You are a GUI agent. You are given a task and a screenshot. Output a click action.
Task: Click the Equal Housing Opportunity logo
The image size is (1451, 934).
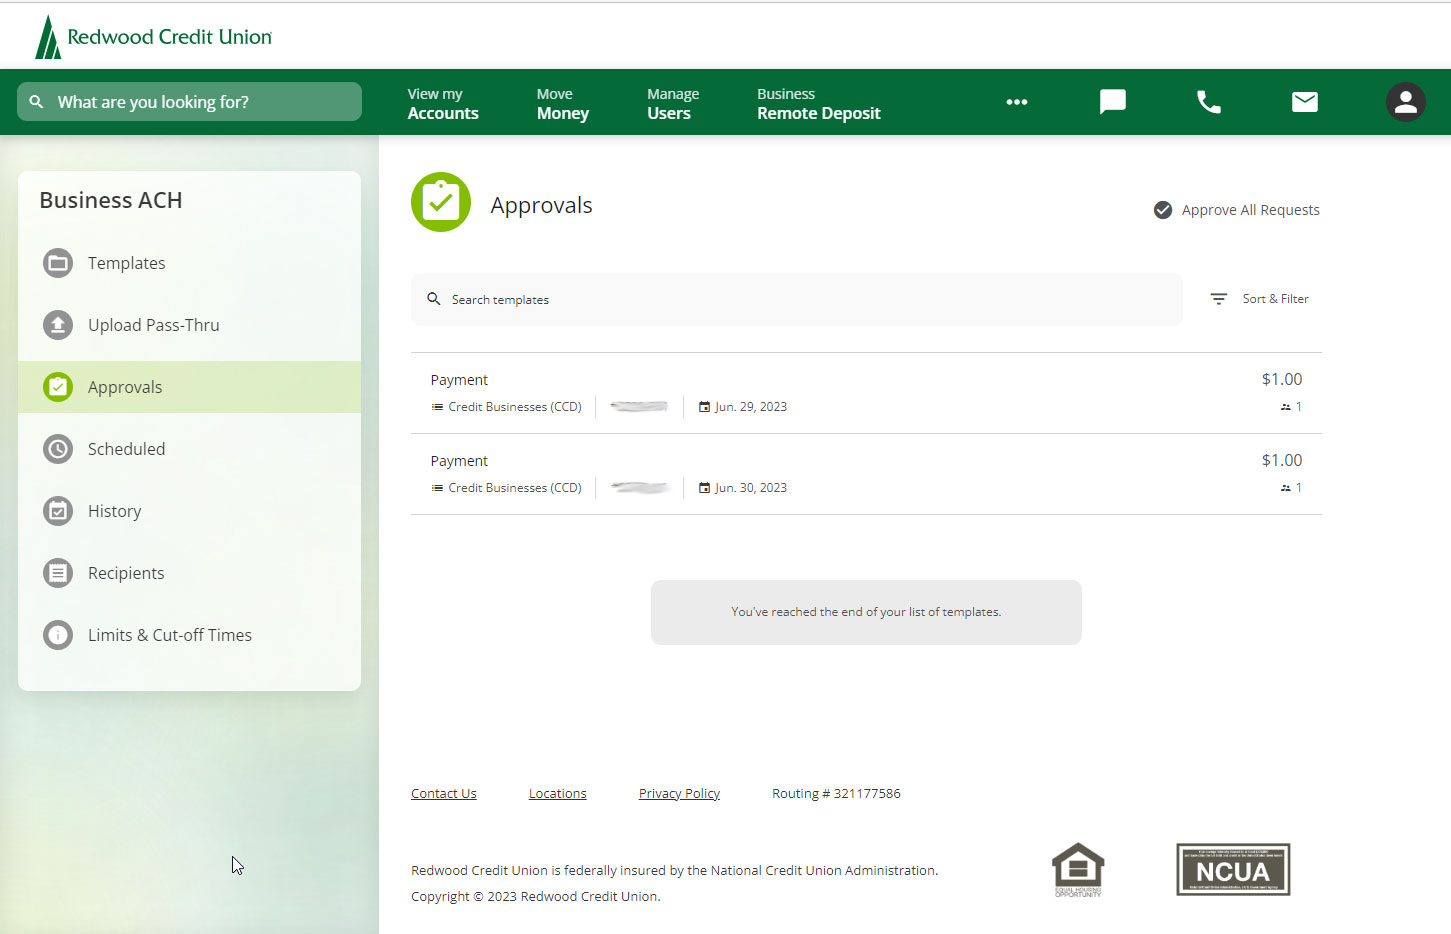tap(1078, 870)
